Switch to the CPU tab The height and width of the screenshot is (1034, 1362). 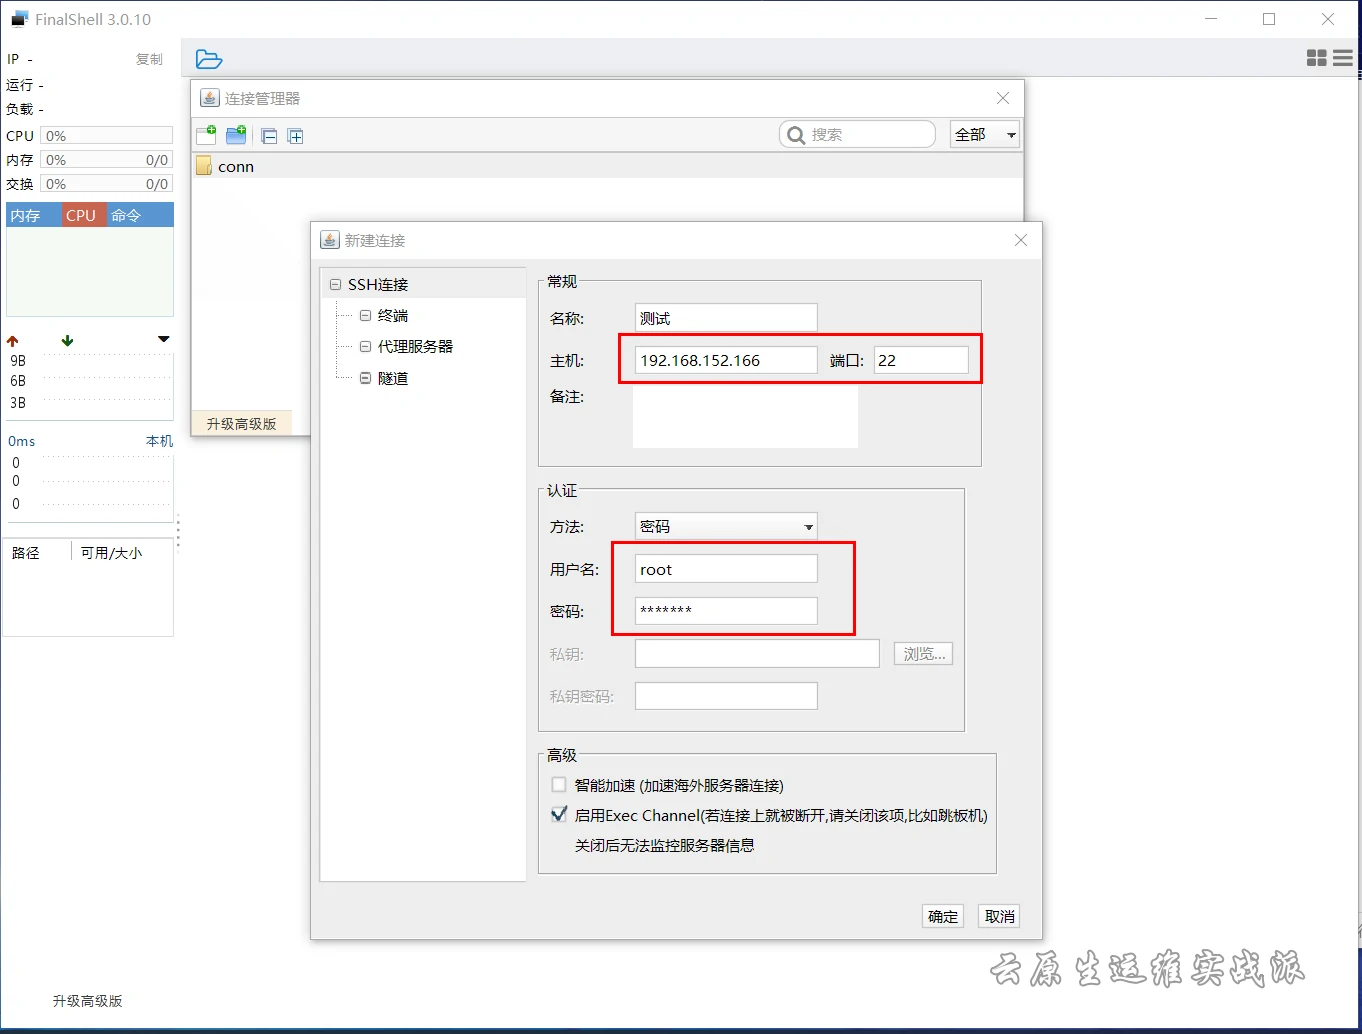84,215
